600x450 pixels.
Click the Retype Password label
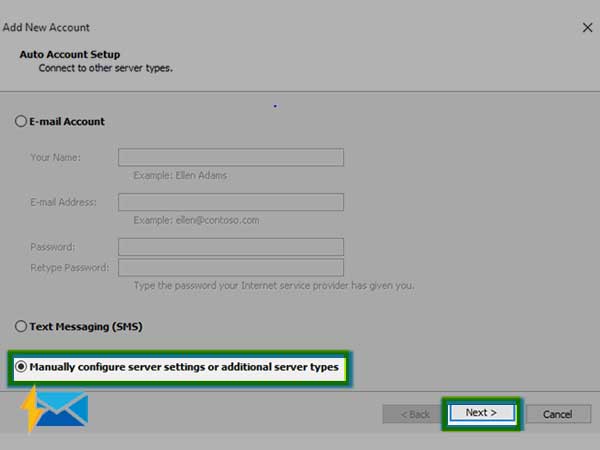point(70,267)
